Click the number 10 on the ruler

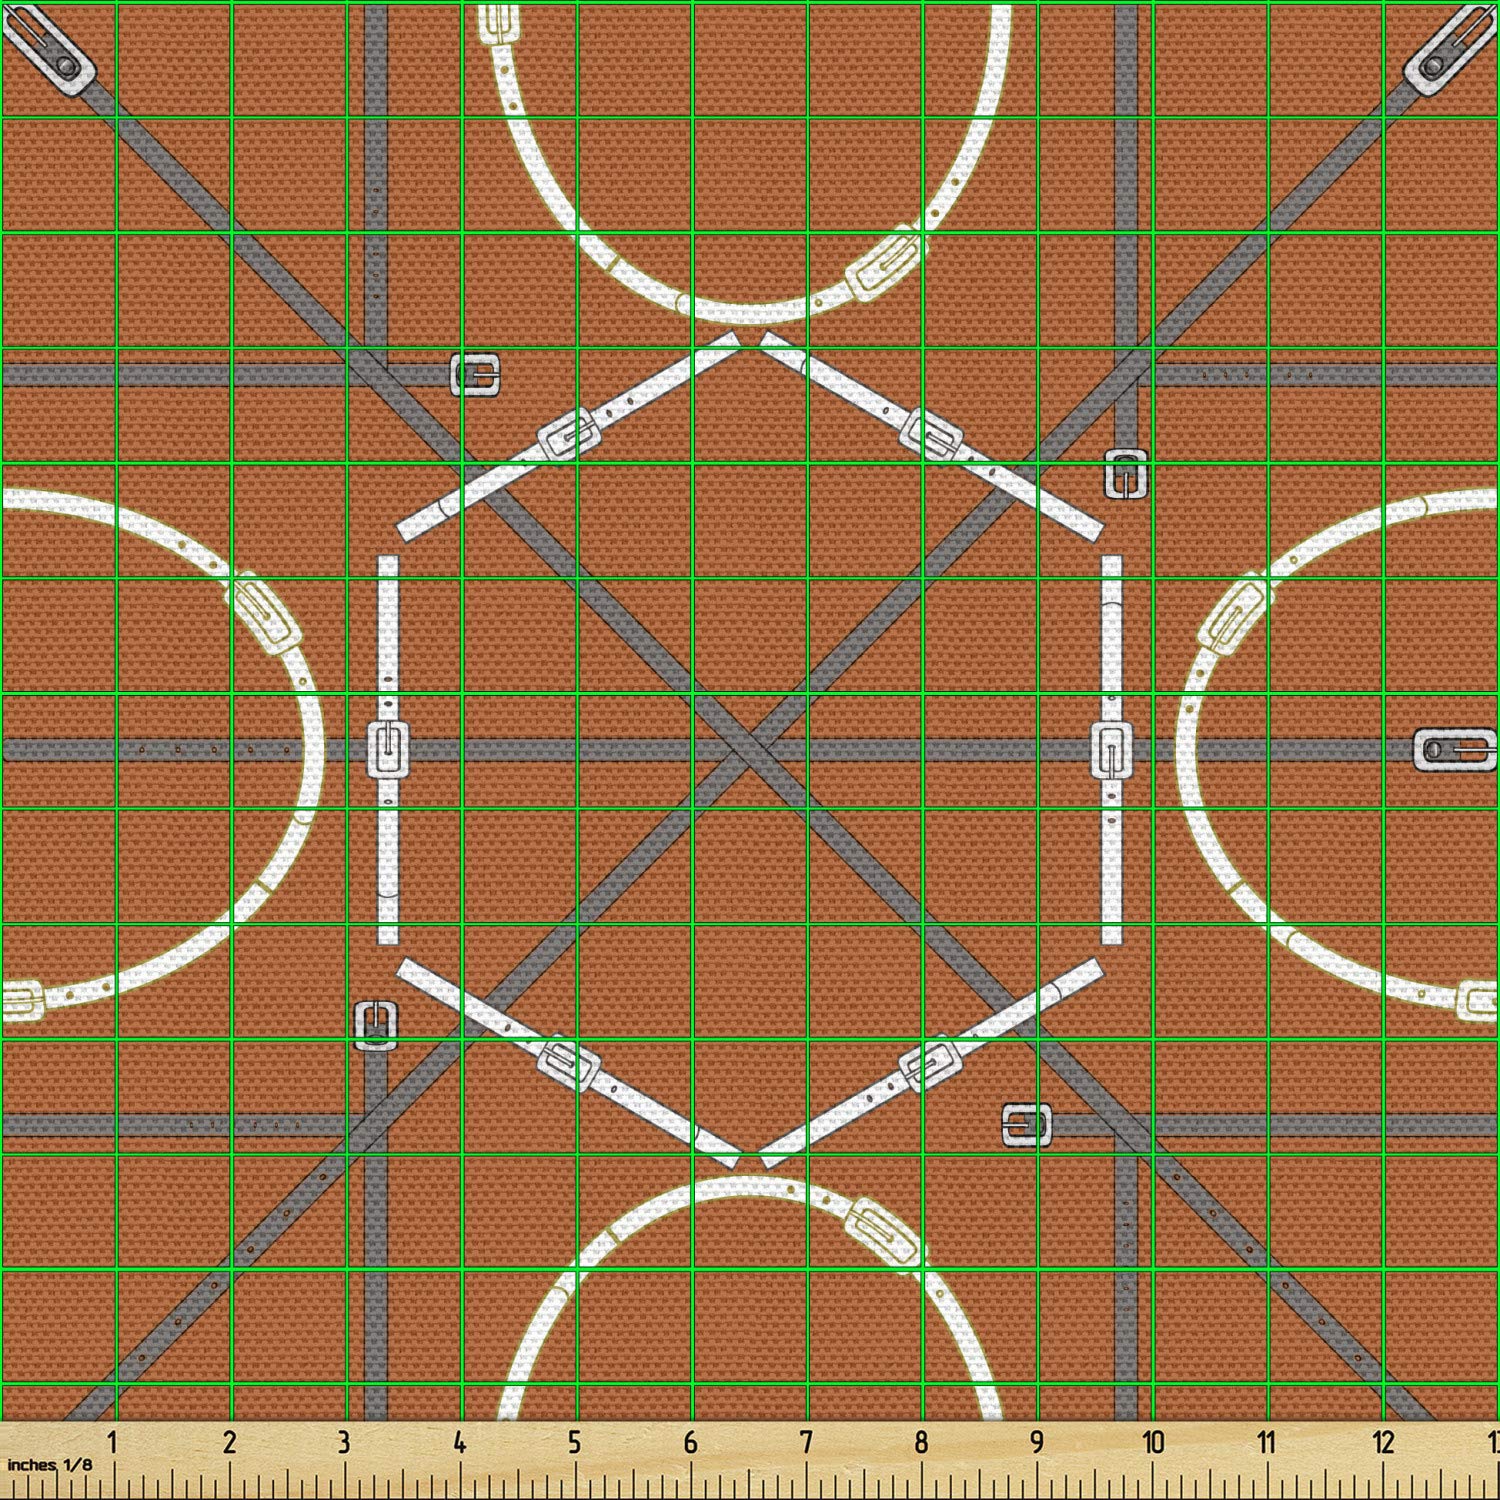tap(1153, 1443)
